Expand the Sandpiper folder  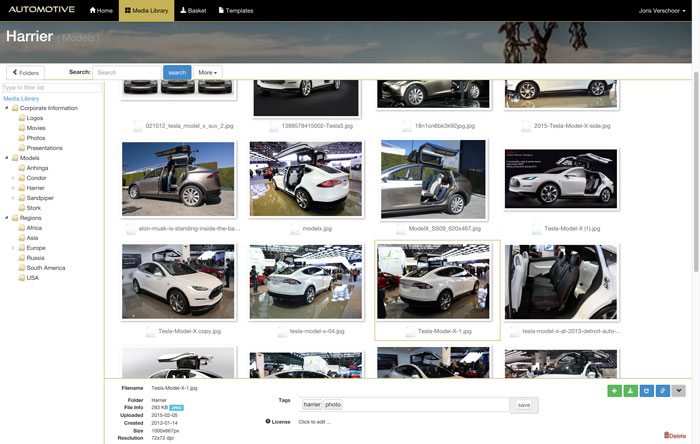coord(13,198)
